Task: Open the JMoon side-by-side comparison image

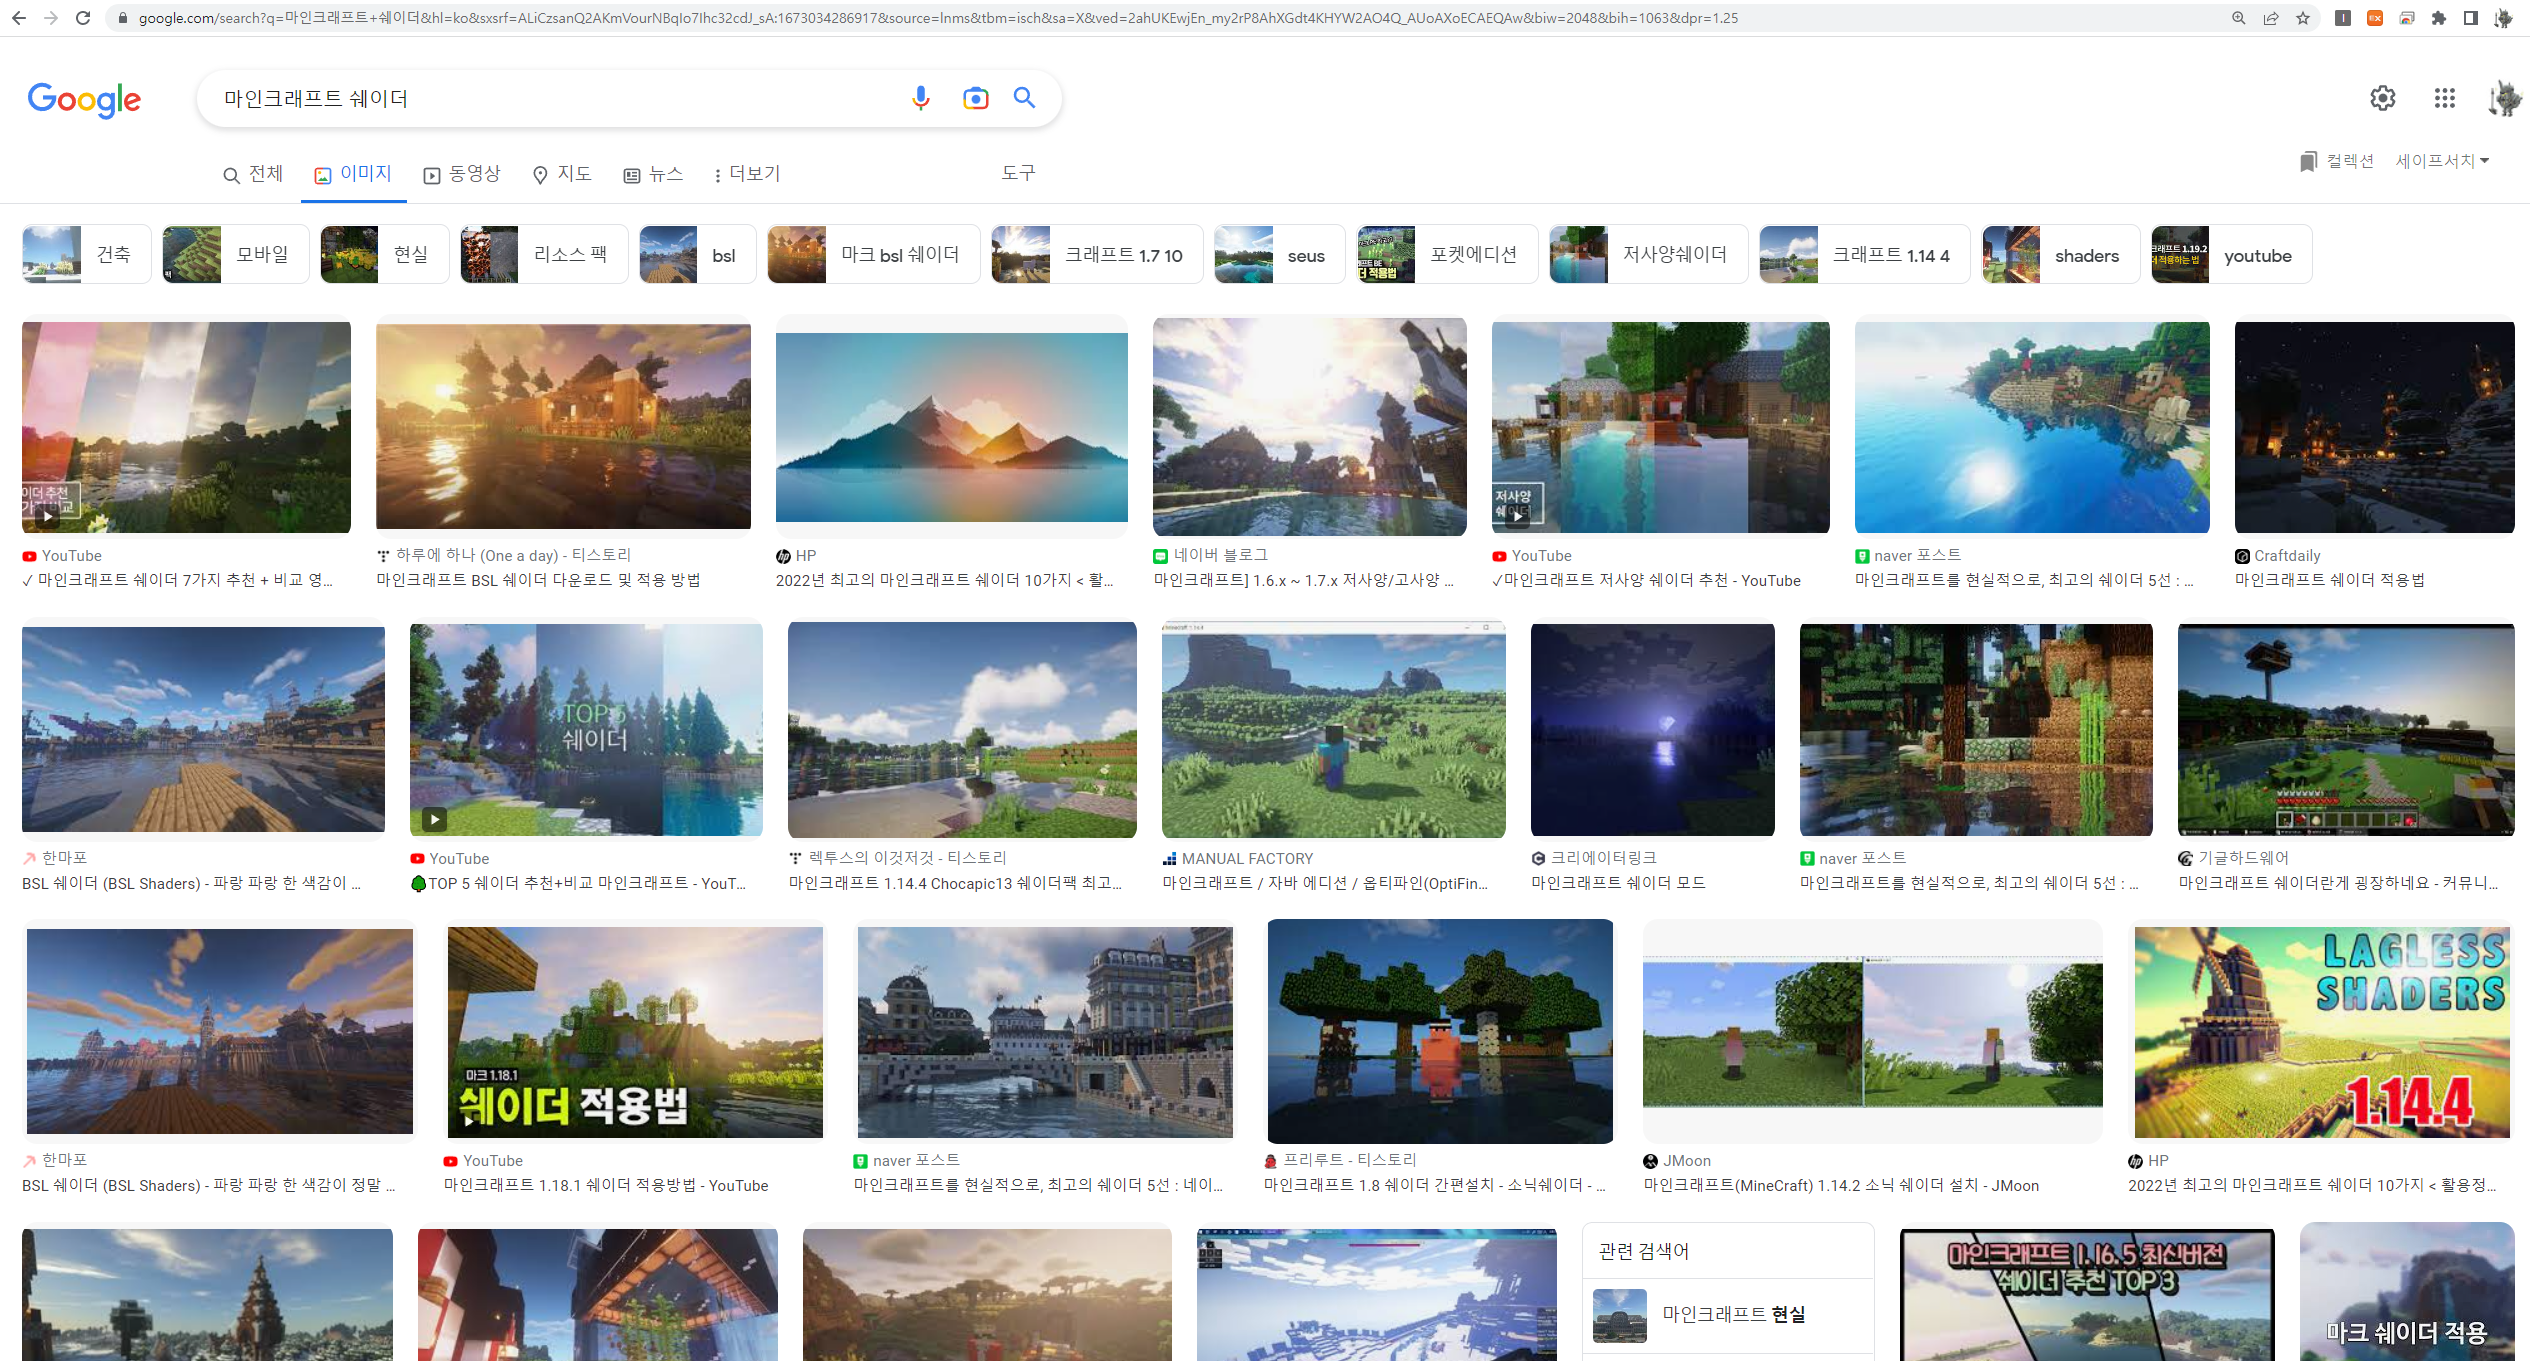Action: [x=1872, y=1034]
